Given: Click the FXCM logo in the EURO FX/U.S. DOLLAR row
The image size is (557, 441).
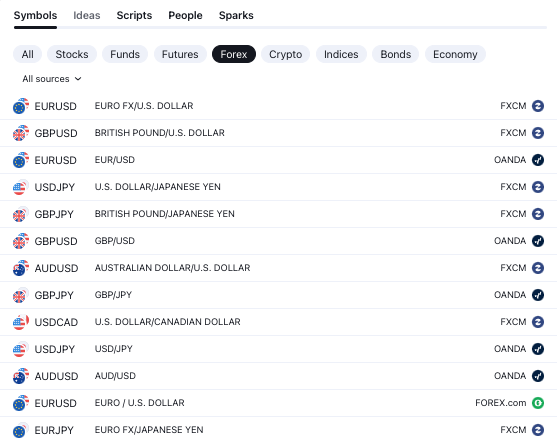Looking at the screenshot, I should point(538,106).
